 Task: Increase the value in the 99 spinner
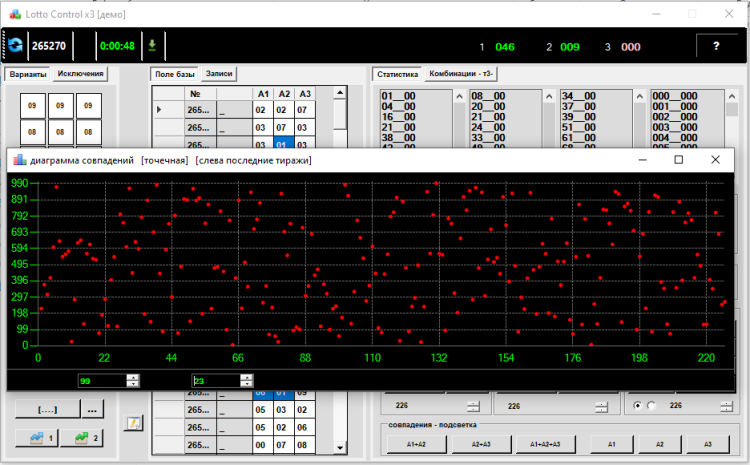(x=133, y=377)
